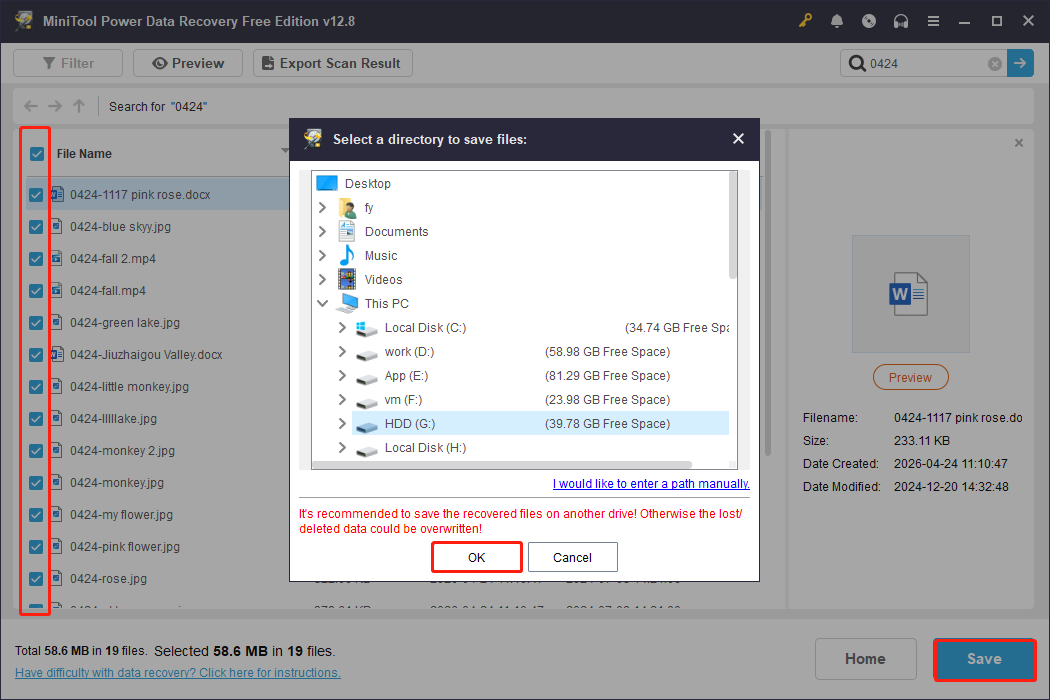
Task: Toggle the select-all File Name checkbox
Action: 37,154
